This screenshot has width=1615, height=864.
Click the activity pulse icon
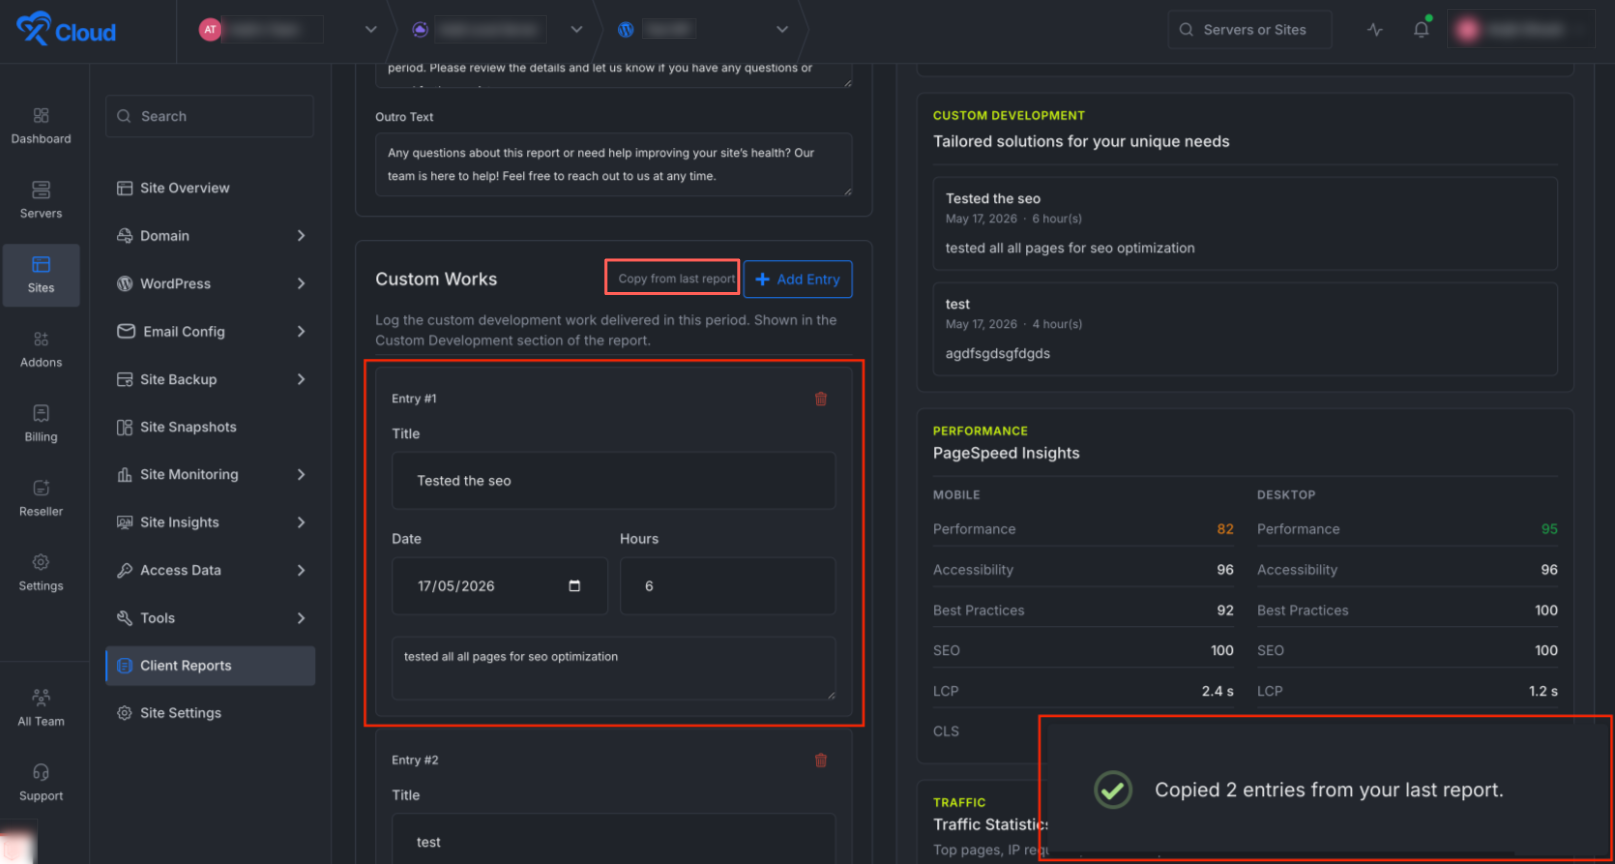coord(1375,30)
